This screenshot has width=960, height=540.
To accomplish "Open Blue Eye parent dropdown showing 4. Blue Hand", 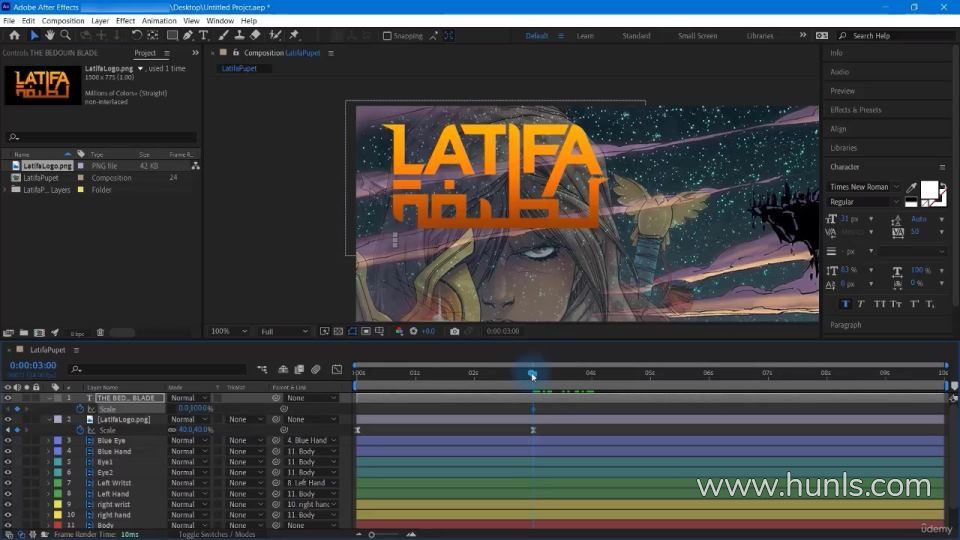I will [x=312, y=441].
